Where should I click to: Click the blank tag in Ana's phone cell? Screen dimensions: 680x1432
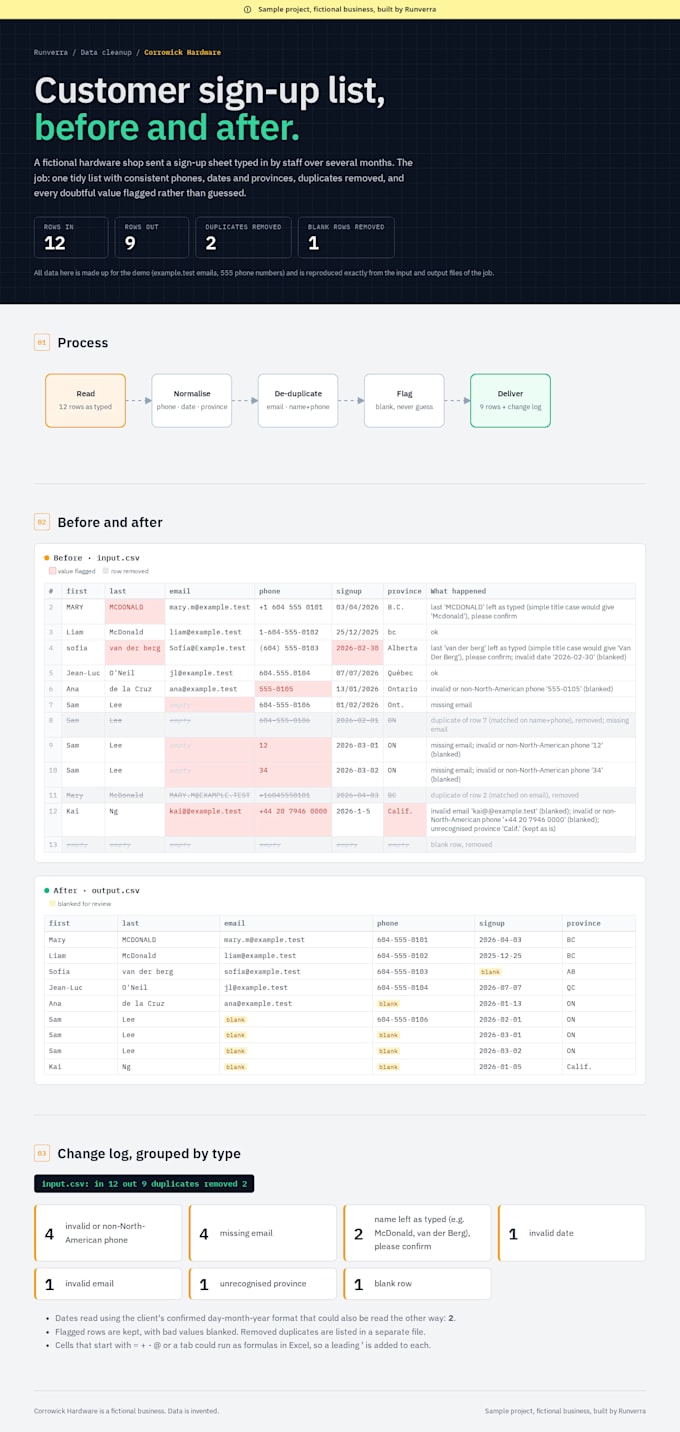point(388,1003)
